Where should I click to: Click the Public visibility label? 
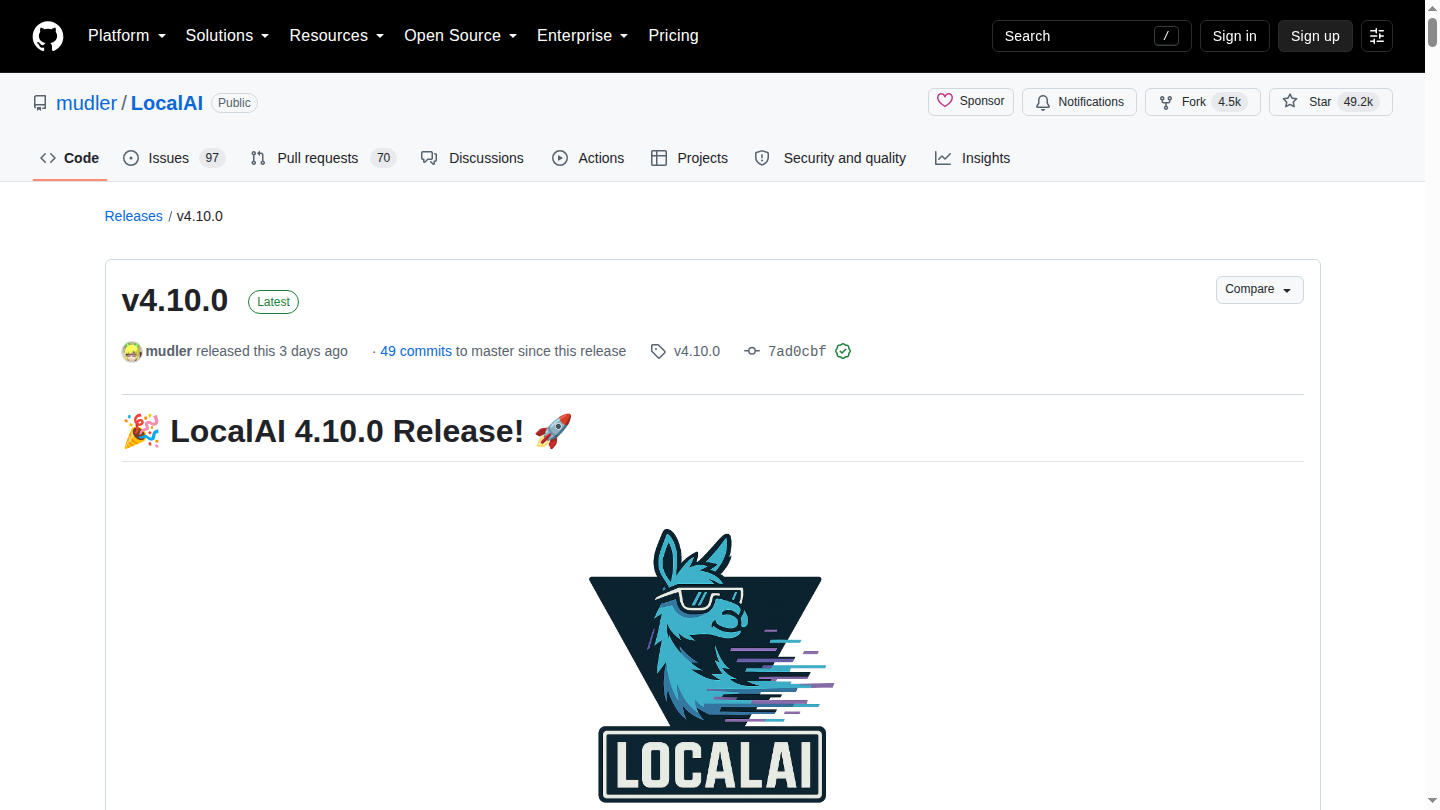pos(235,103)
